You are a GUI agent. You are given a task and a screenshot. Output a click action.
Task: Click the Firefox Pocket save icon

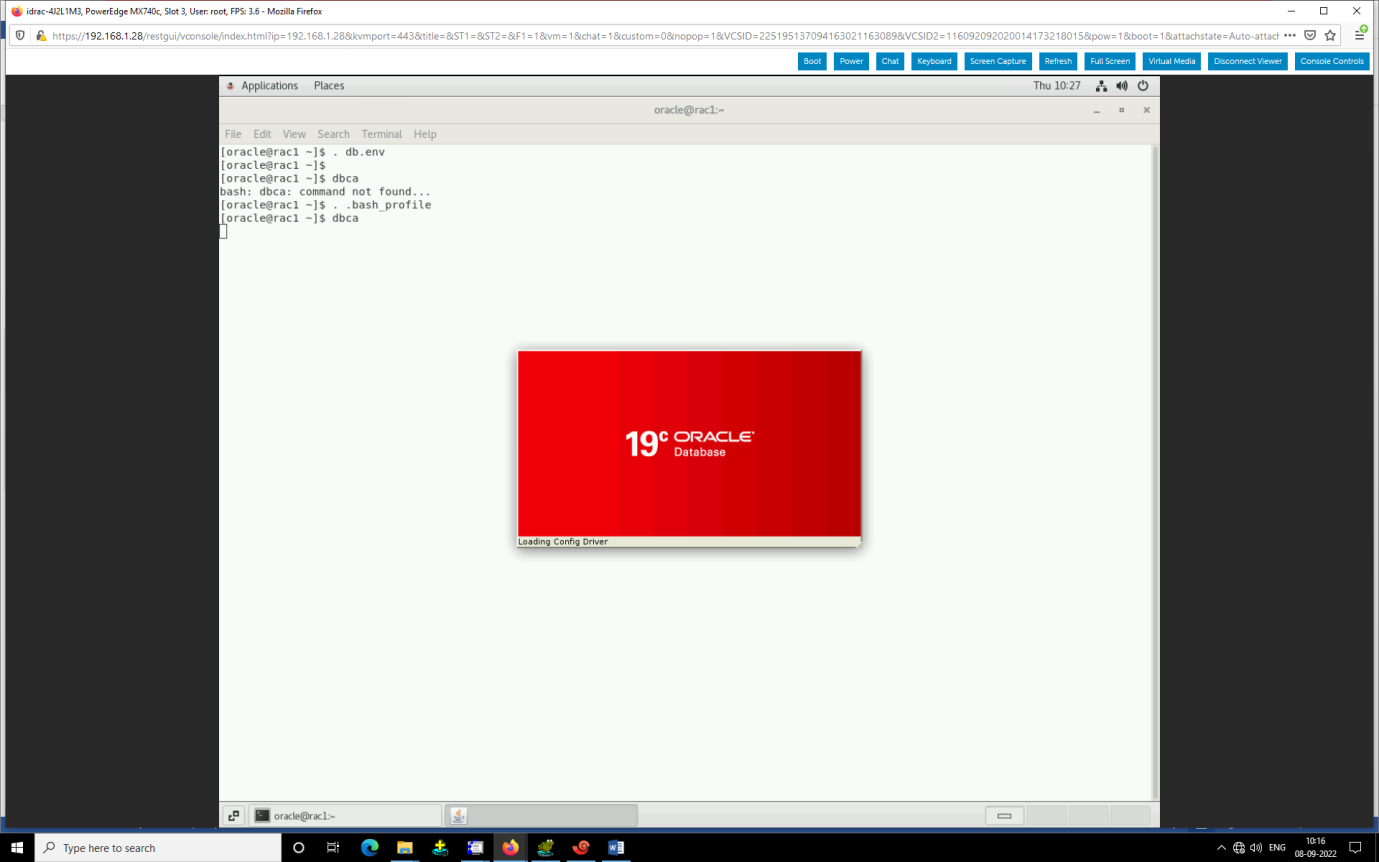[1310, 35]
